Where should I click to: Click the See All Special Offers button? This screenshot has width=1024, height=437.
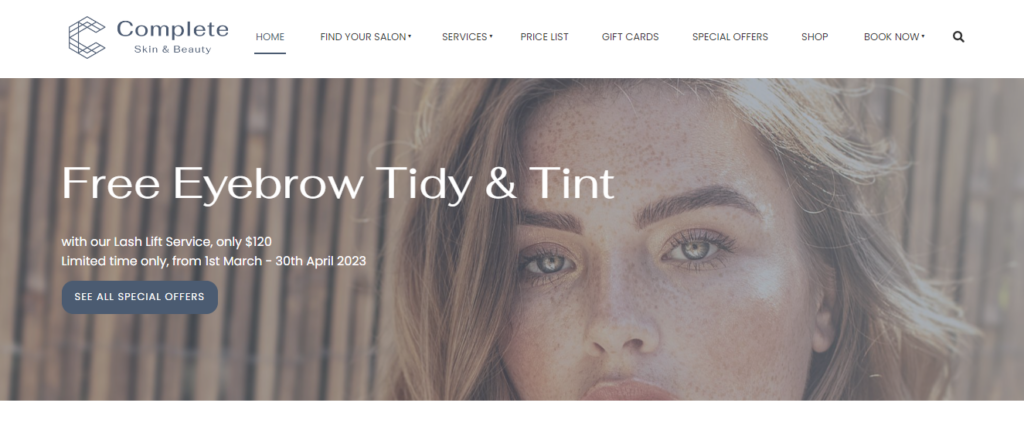[140, 297]
